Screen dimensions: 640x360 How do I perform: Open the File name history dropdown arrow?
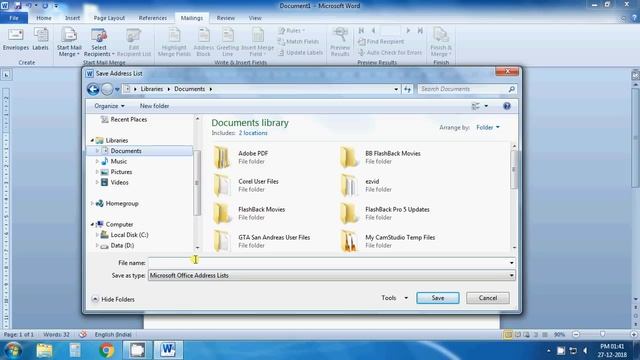(511, 263)
